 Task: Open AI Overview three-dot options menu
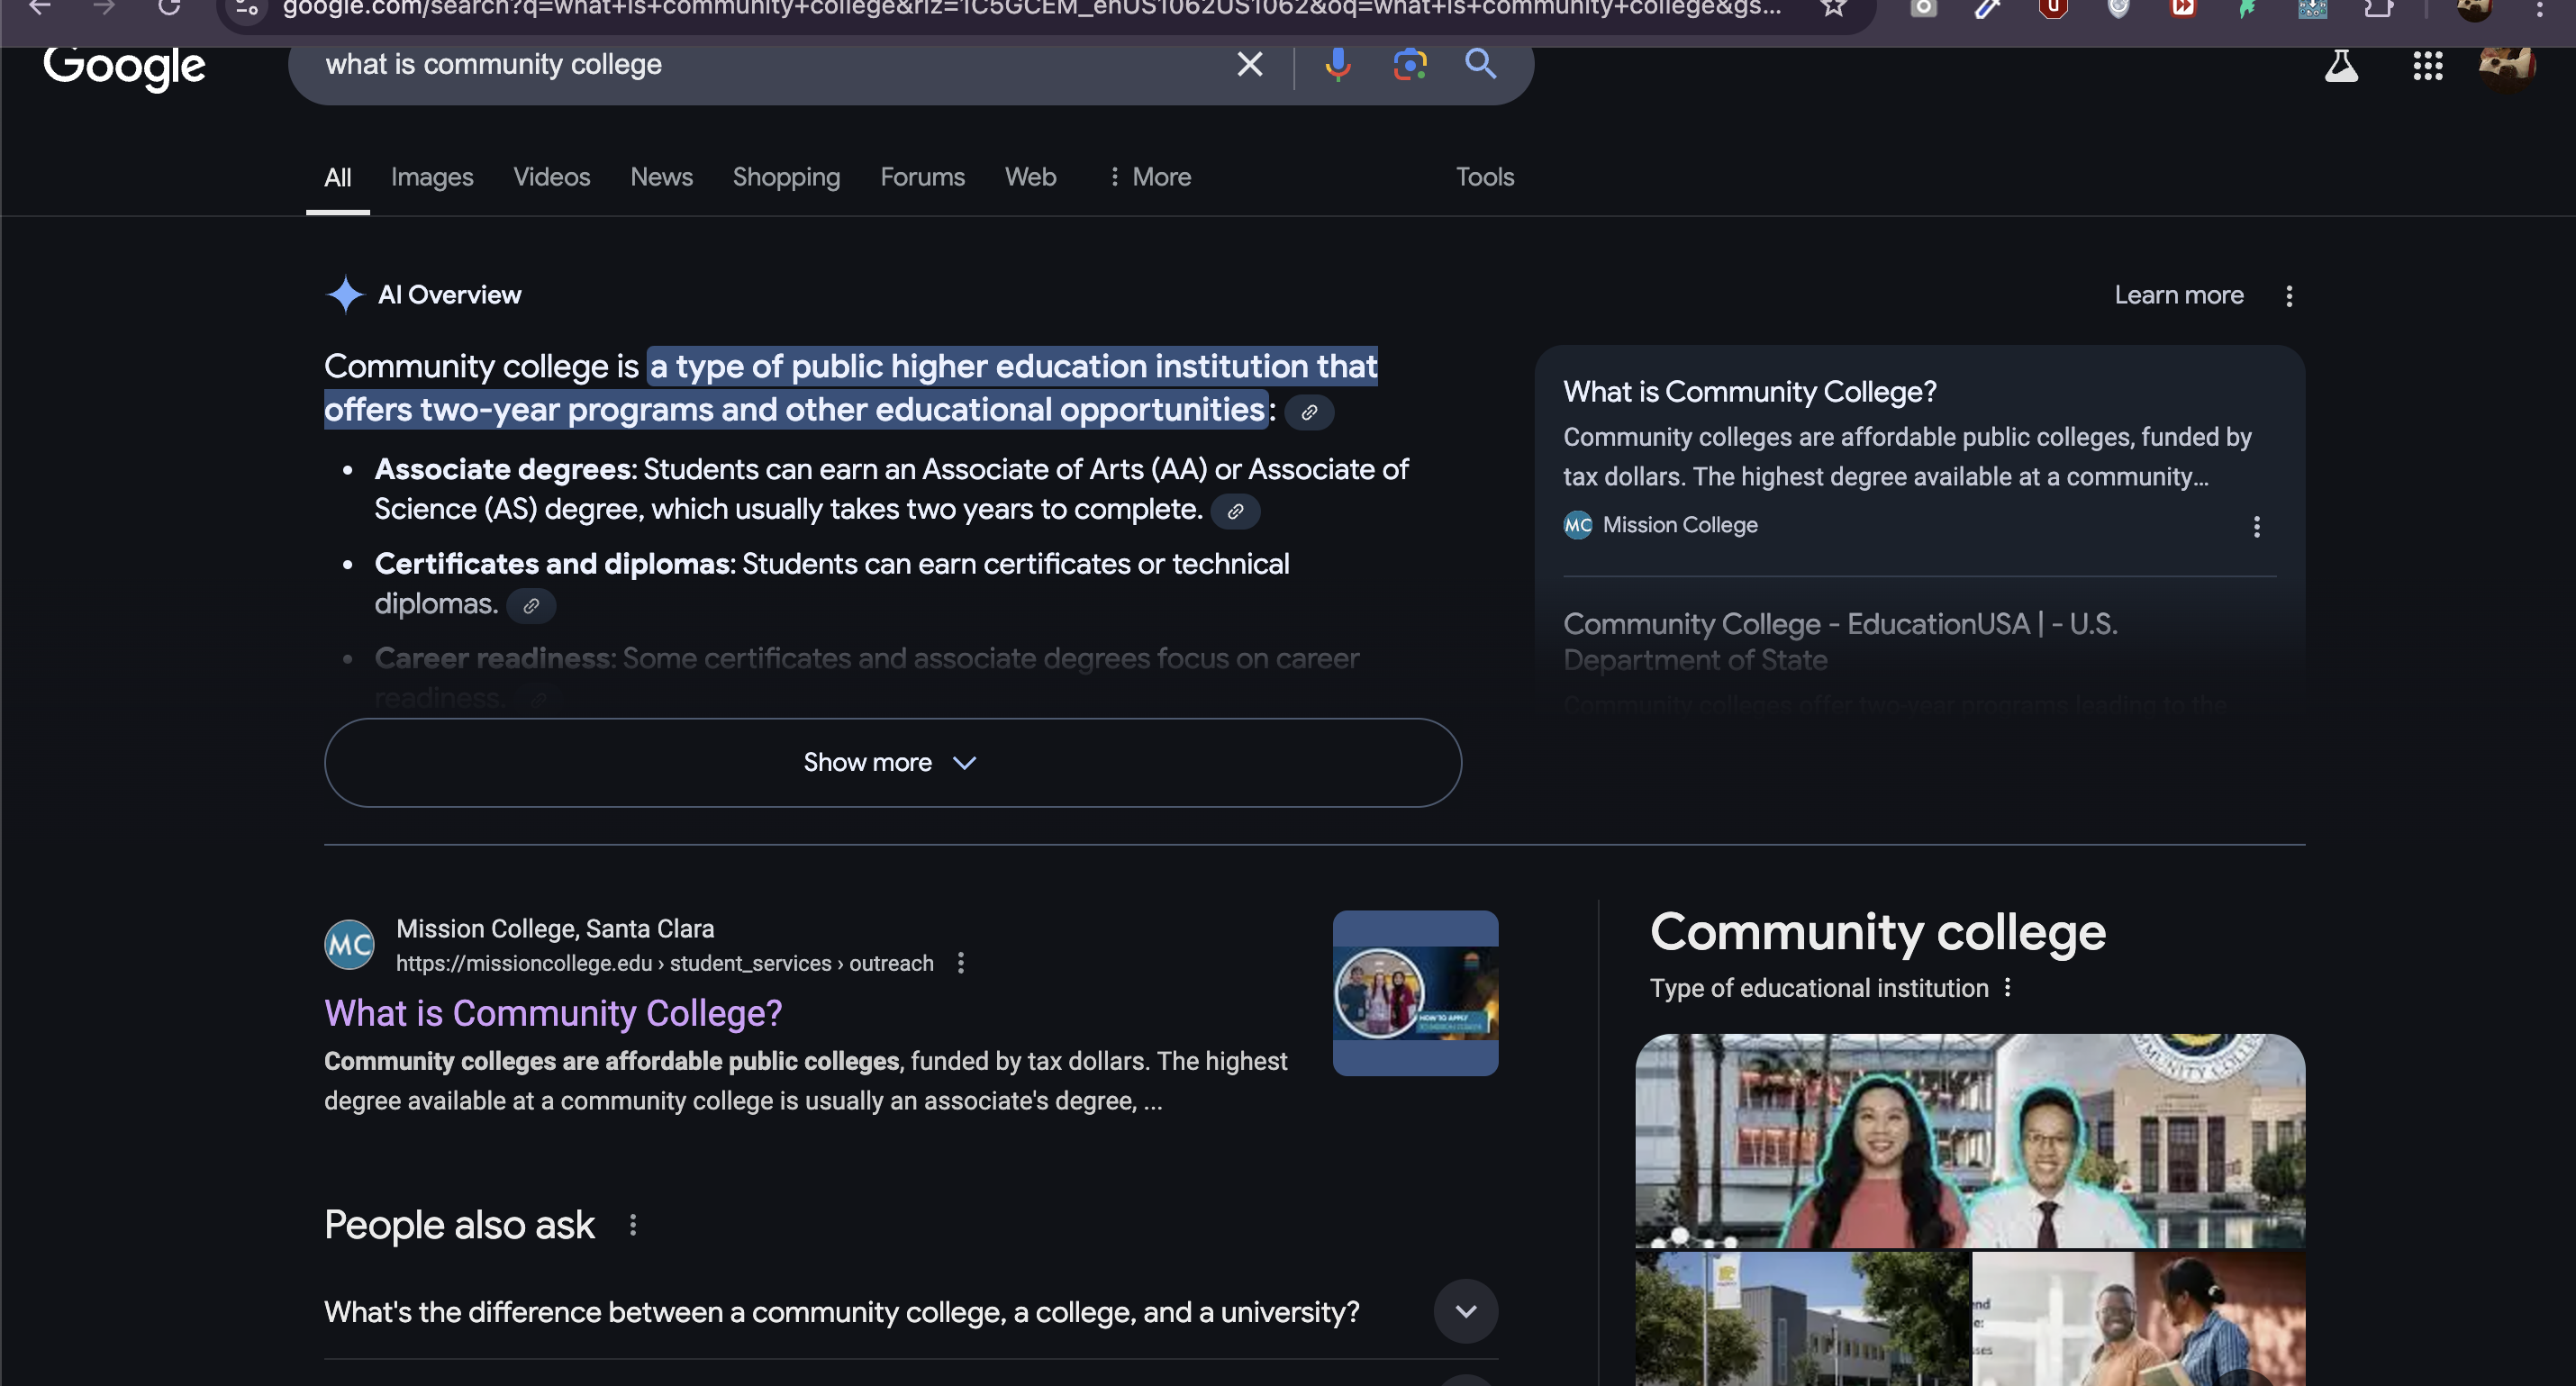coord(2288,296)
